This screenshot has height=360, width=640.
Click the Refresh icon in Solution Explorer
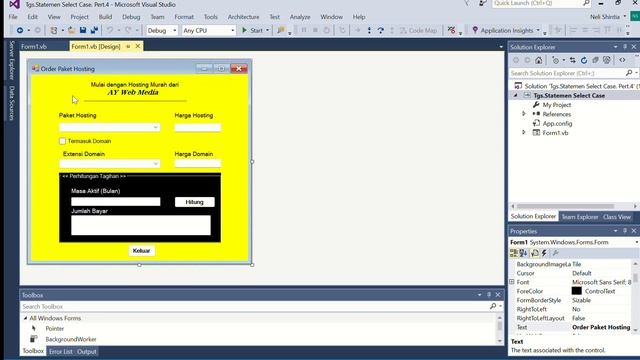click(x=584, y=60)
